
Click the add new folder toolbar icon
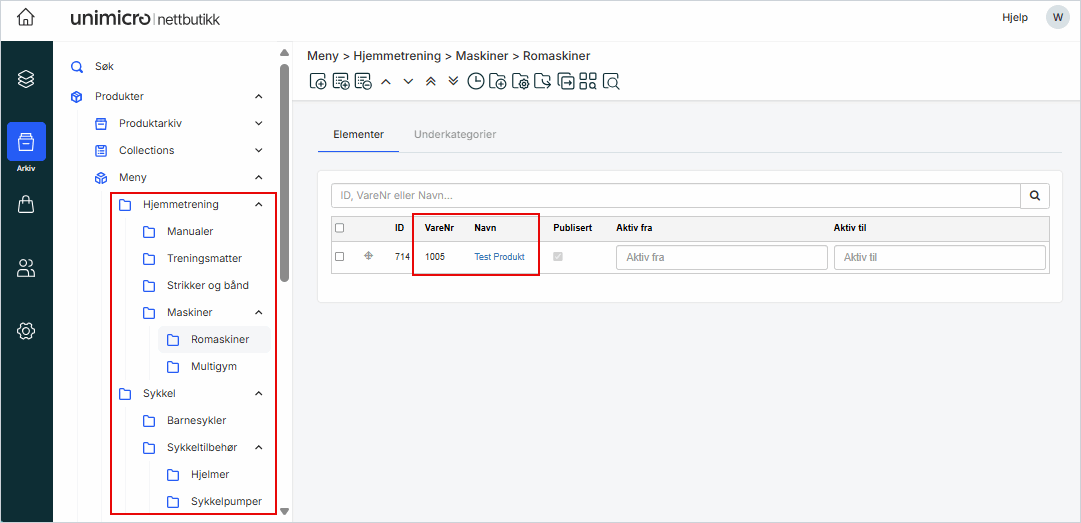tap(498, 82)
